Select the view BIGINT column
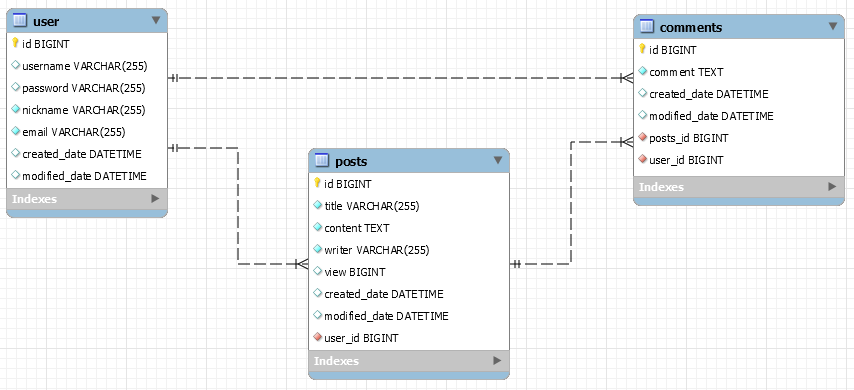Screen dimensions: 854x390 coord(355,272)
